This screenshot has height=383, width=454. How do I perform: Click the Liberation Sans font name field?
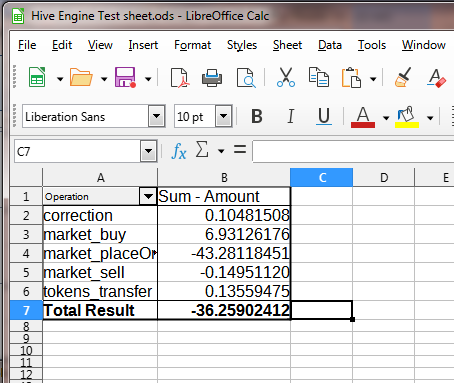(86, 116)
